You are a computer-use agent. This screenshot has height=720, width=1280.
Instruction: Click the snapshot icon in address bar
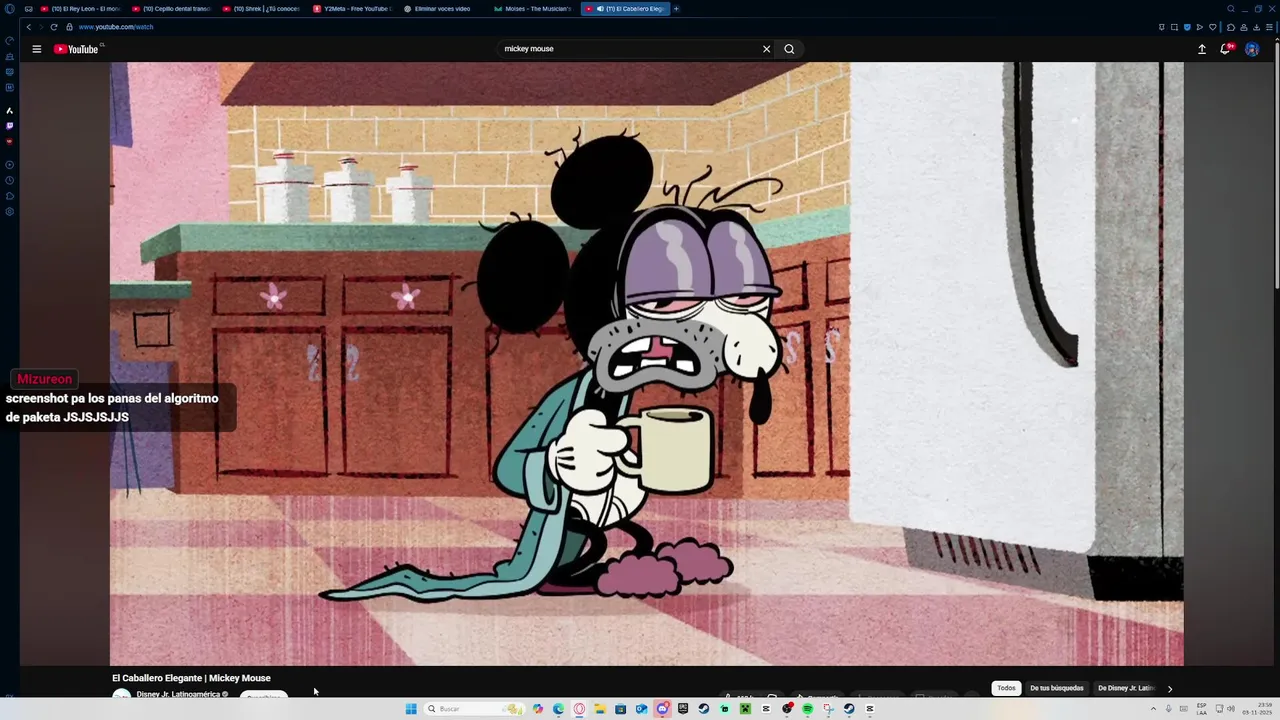[1174, 27]
